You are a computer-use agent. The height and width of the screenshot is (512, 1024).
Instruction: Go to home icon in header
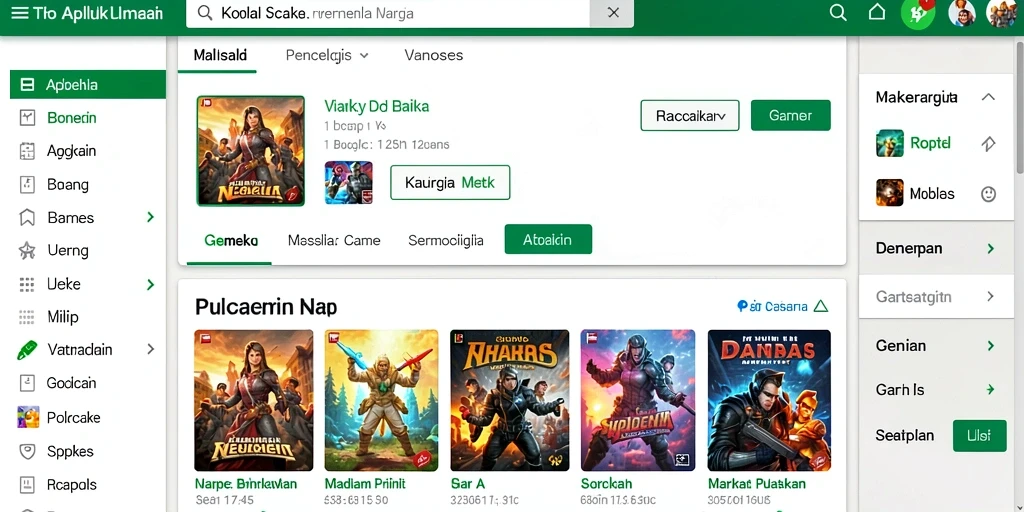point(877,12)
